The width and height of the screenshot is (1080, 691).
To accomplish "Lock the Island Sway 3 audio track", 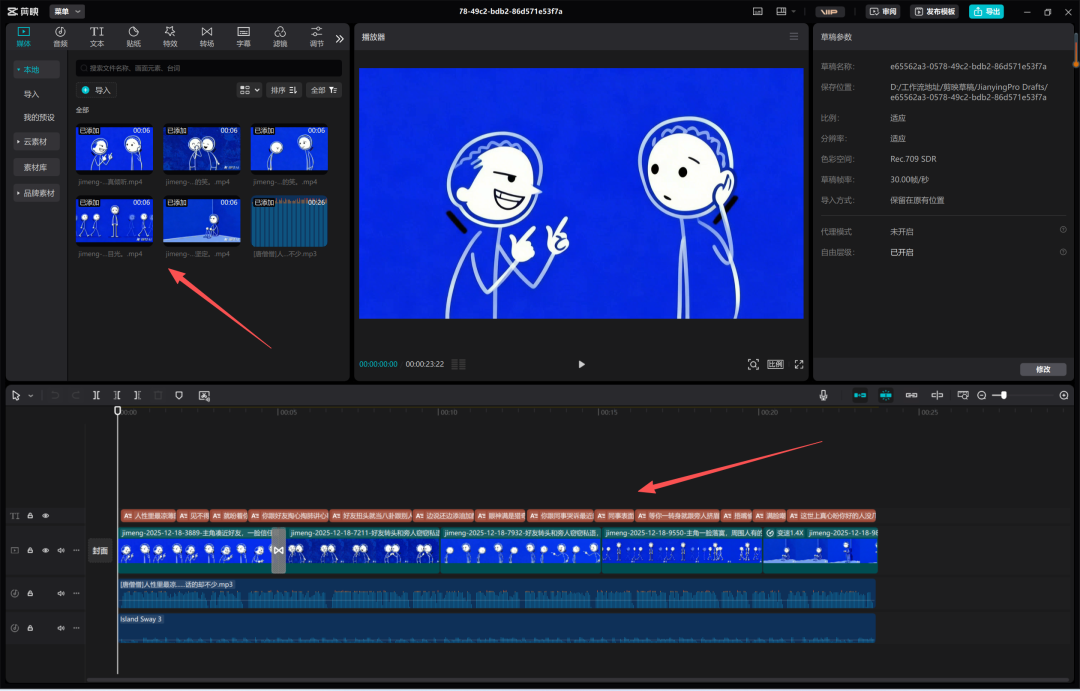I will click(x=30, y=628).
